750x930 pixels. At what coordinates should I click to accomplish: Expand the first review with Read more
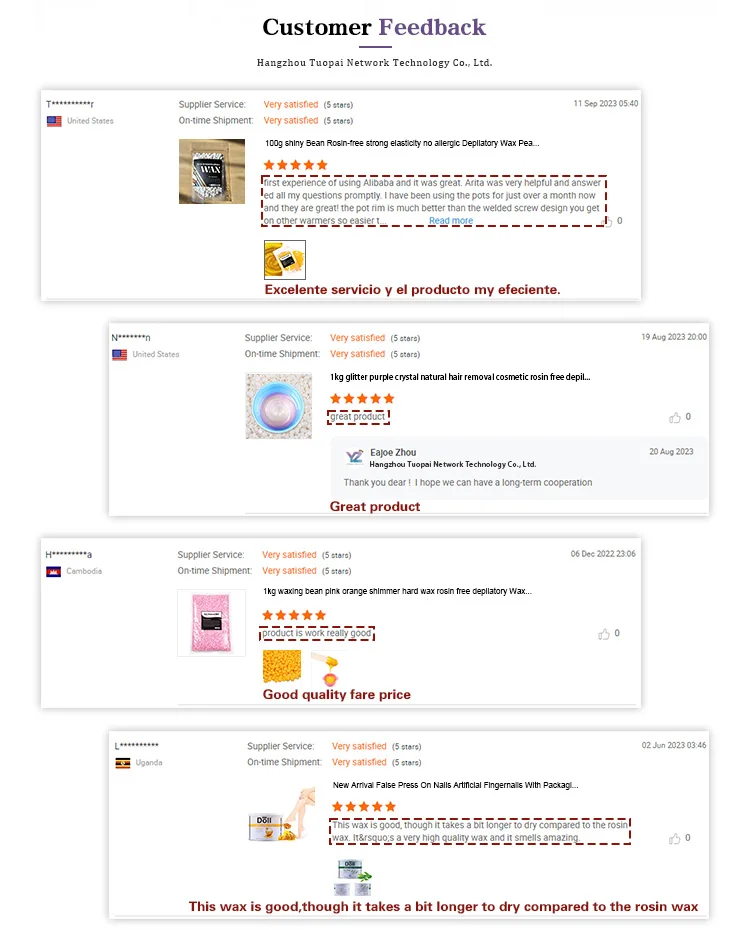click(451, 221)
